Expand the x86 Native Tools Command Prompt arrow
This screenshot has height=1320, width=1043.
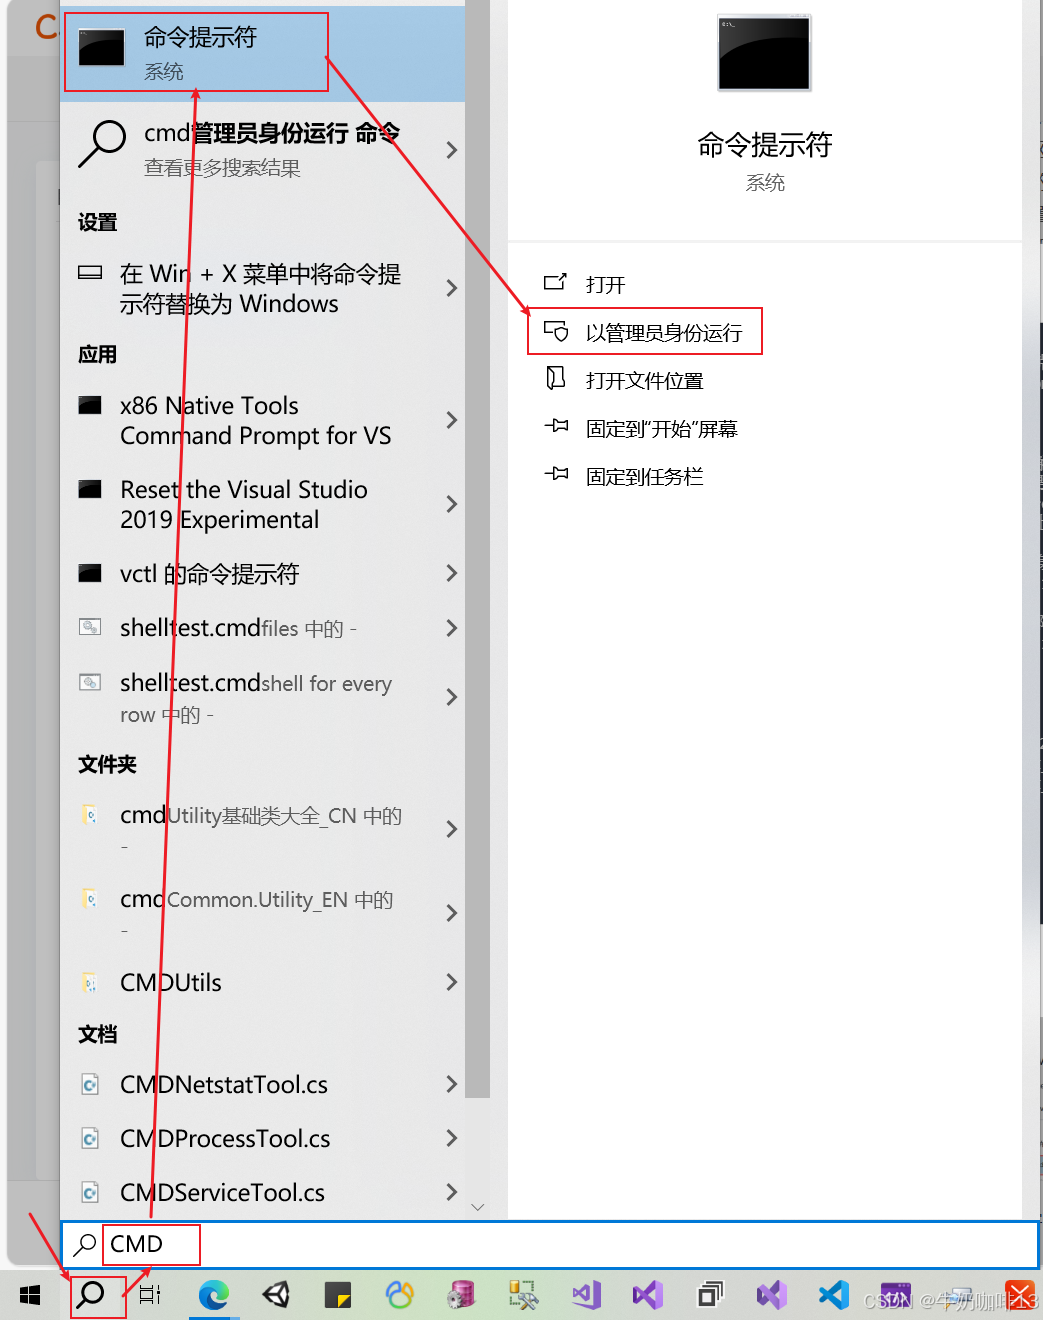click(x=452, y=420)
